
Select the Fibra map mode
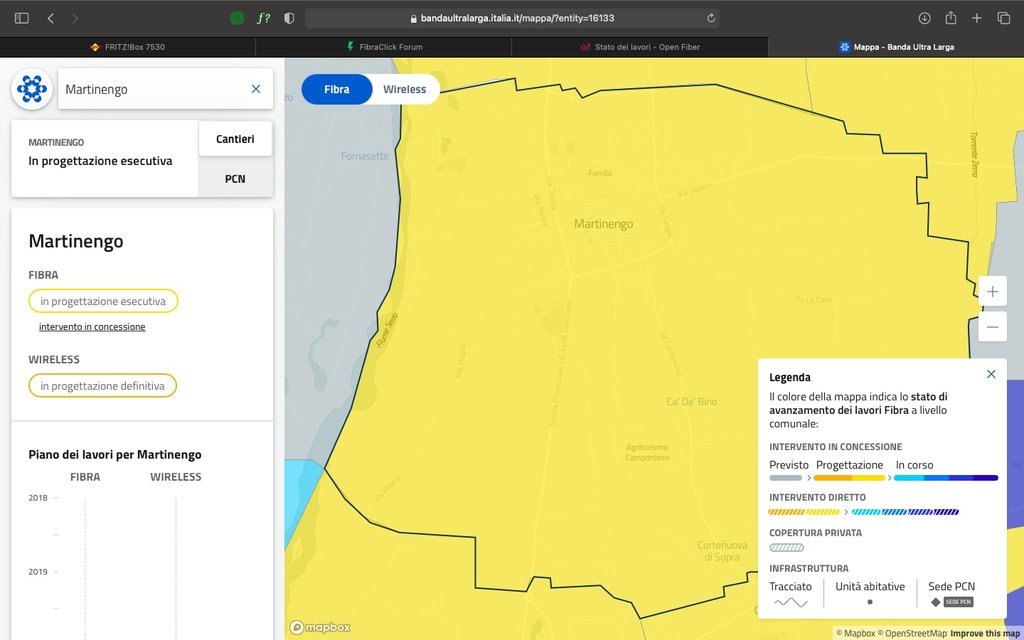(x=337, y=89)
